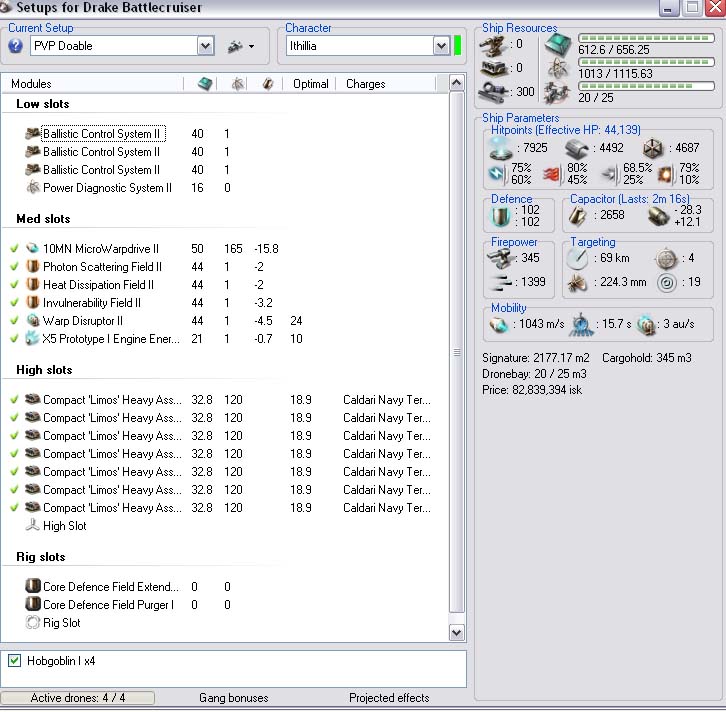The width and height of the screenshot is (726, 712).
Task: Click the empty Rig Slot icon
Action: (32, 623)
